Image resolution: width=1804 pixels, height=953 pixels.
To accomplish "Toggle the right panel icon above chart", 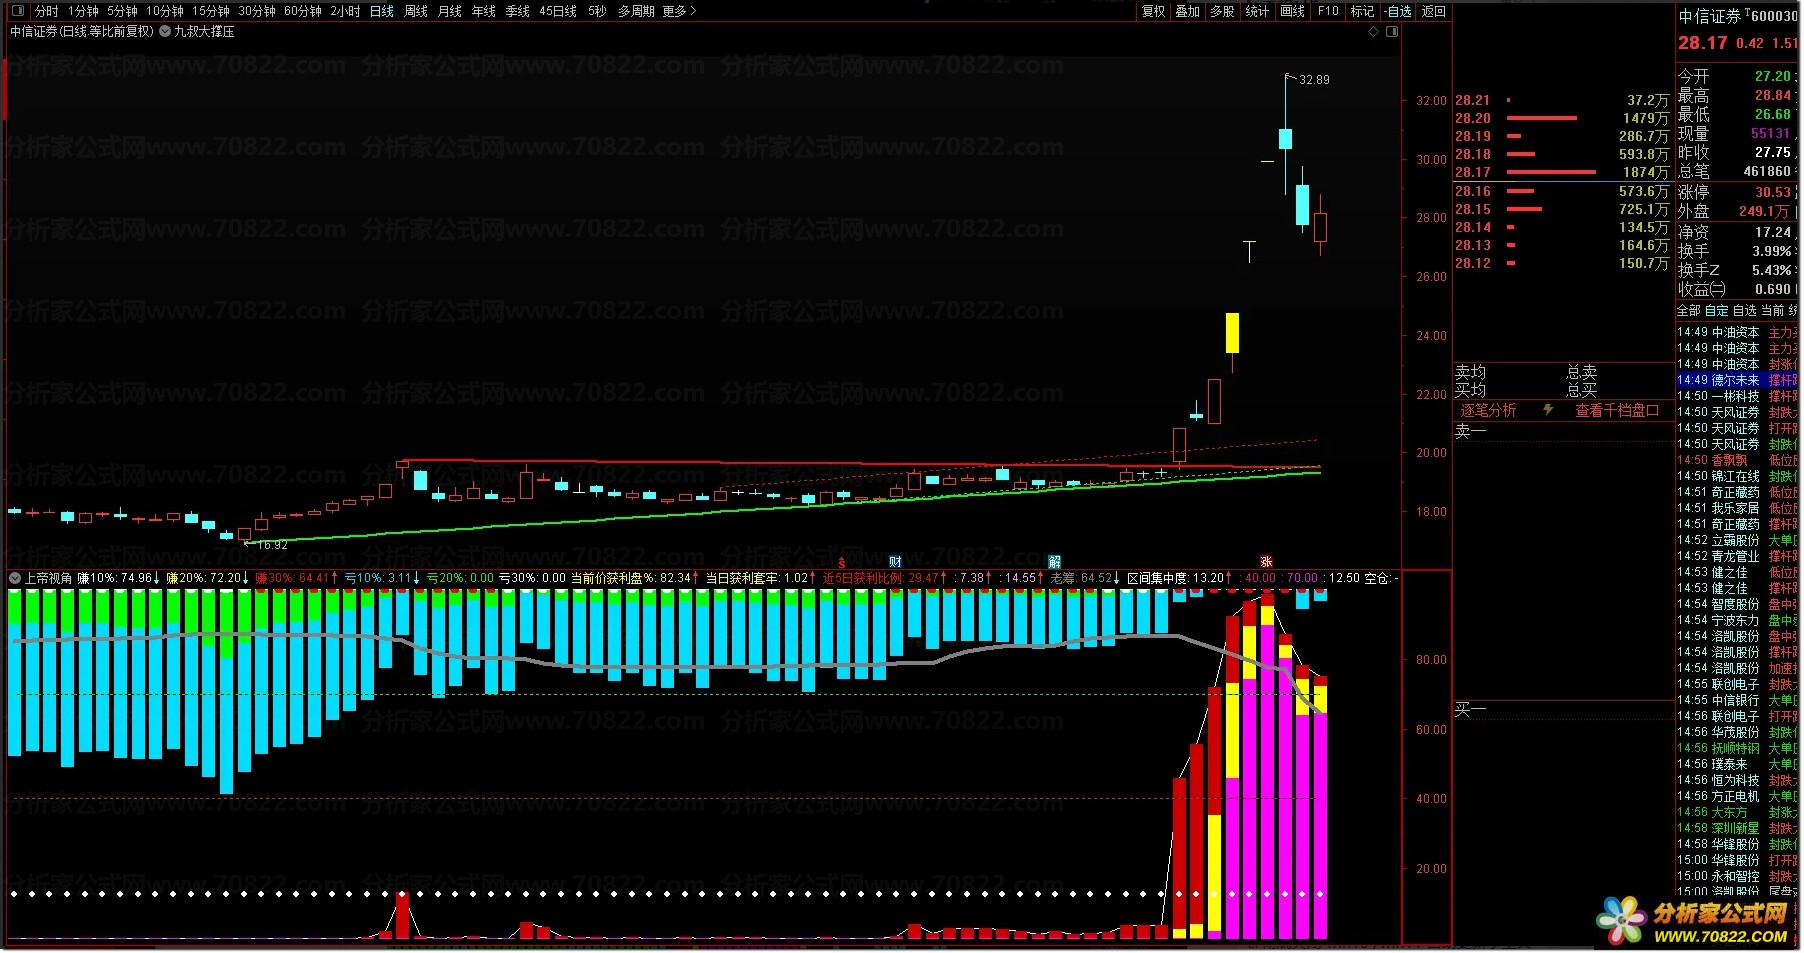I will 1392,31.
